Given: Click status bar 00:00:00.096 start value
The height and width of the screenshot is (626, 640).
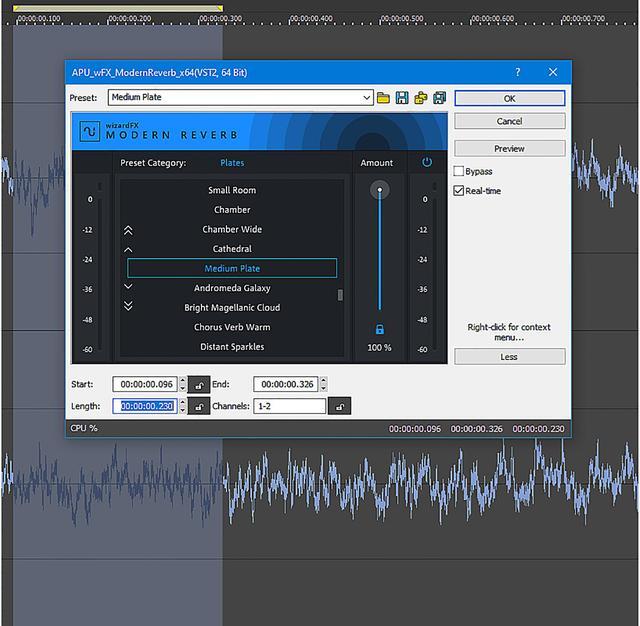Looking at the screenshot, I should coord(415,429).
